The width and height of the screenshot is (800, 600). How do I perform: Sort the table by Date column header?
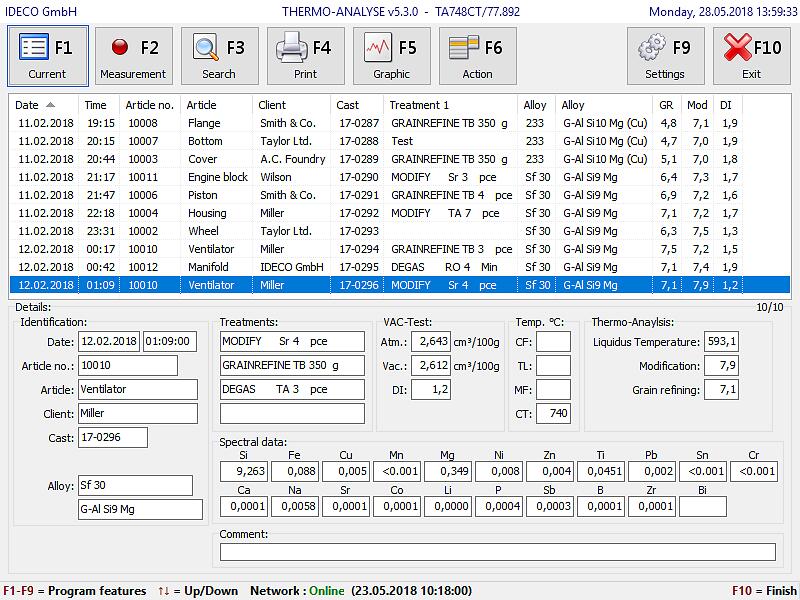(28, 105)
